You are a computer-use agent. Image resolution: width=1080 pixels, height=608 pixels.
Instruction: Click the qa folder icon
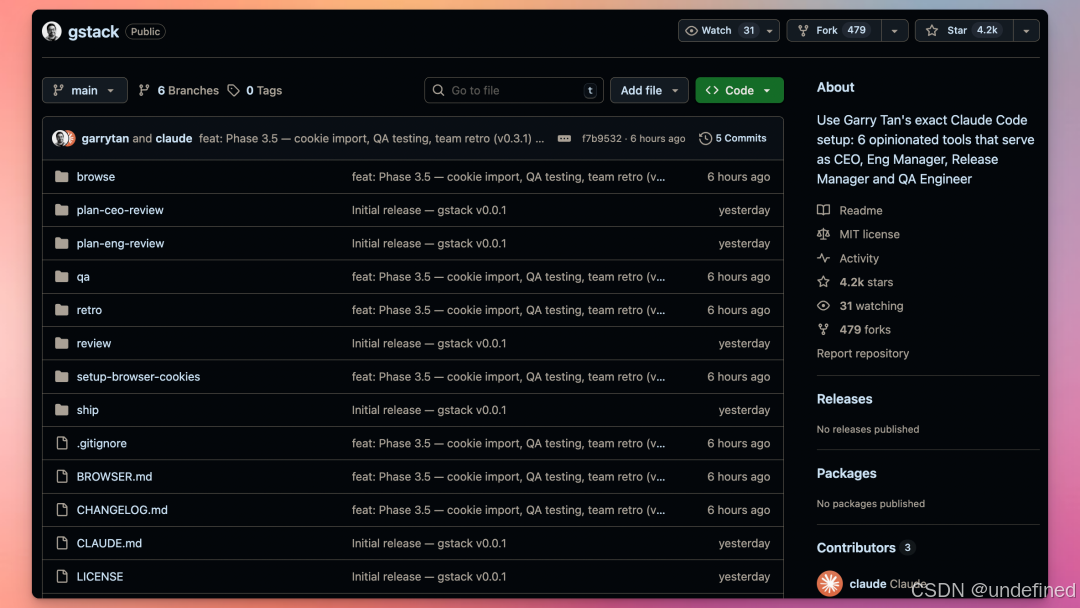pos(61,277)
